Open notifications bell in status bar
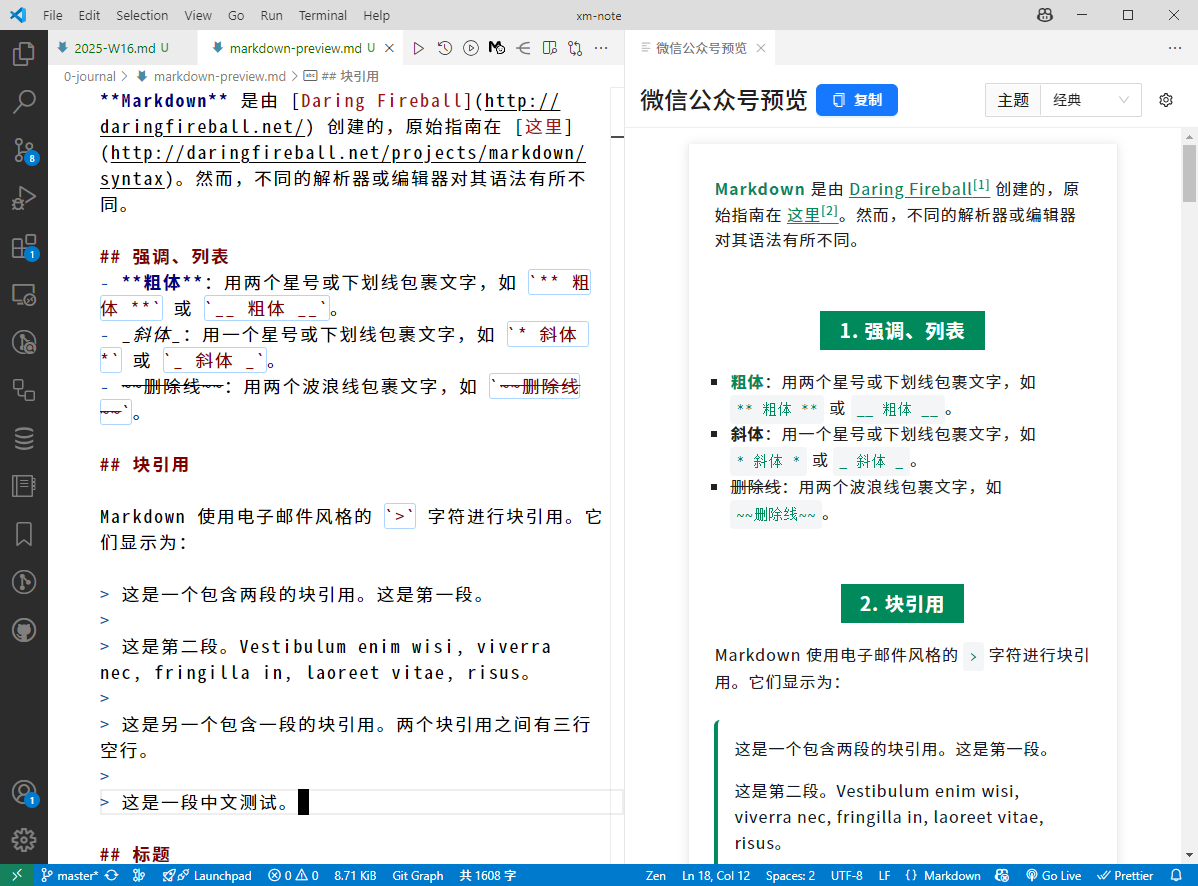The width and height of the screenshot is (1198, 886). click(1177, 875)
